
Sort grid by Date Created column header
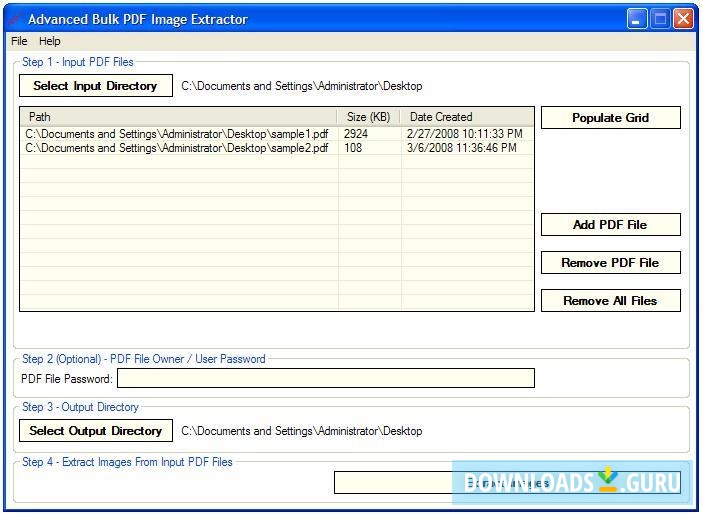[x=467, y=117]
